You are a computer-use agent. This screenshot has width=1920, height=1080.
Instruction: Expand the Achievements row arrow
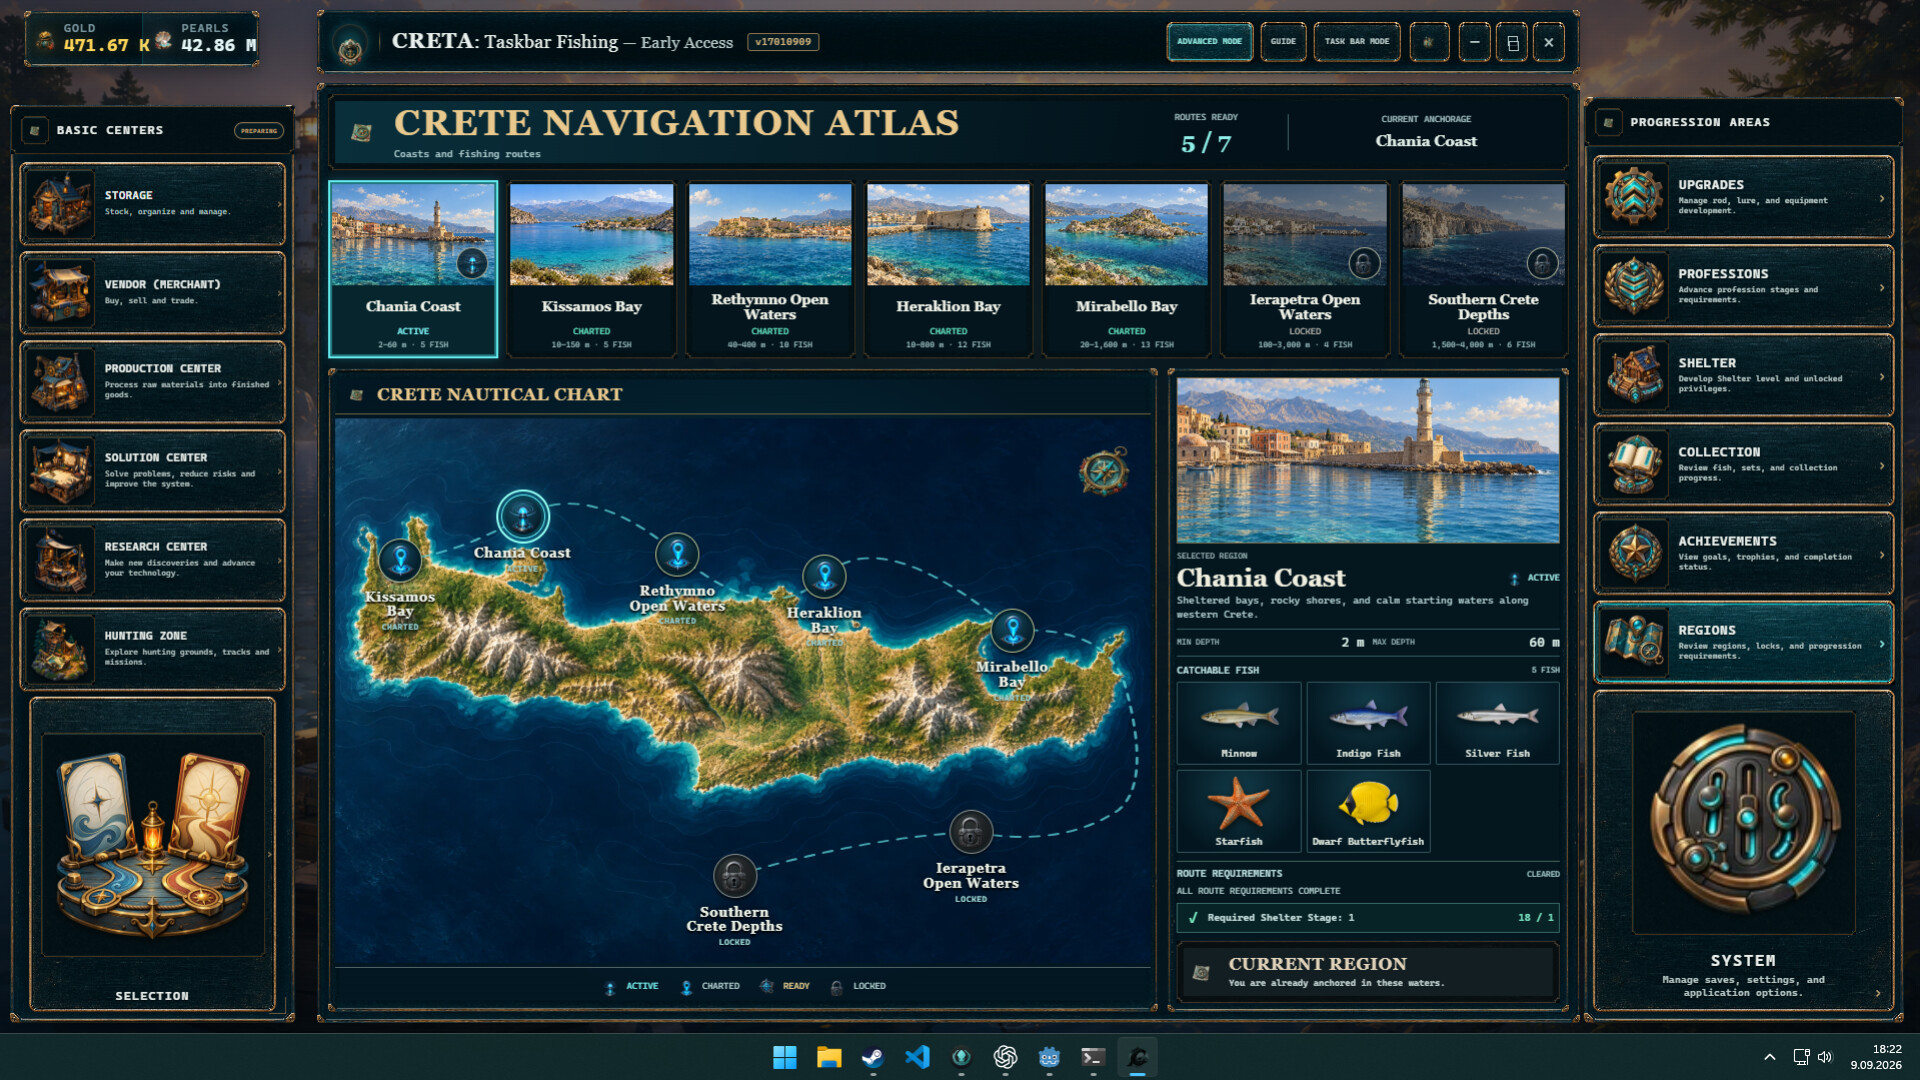point(1881,554)
